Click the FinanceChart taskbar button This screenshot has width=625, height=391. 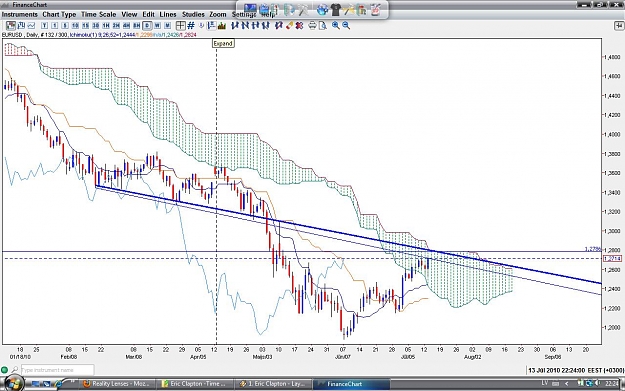[351, 384]
